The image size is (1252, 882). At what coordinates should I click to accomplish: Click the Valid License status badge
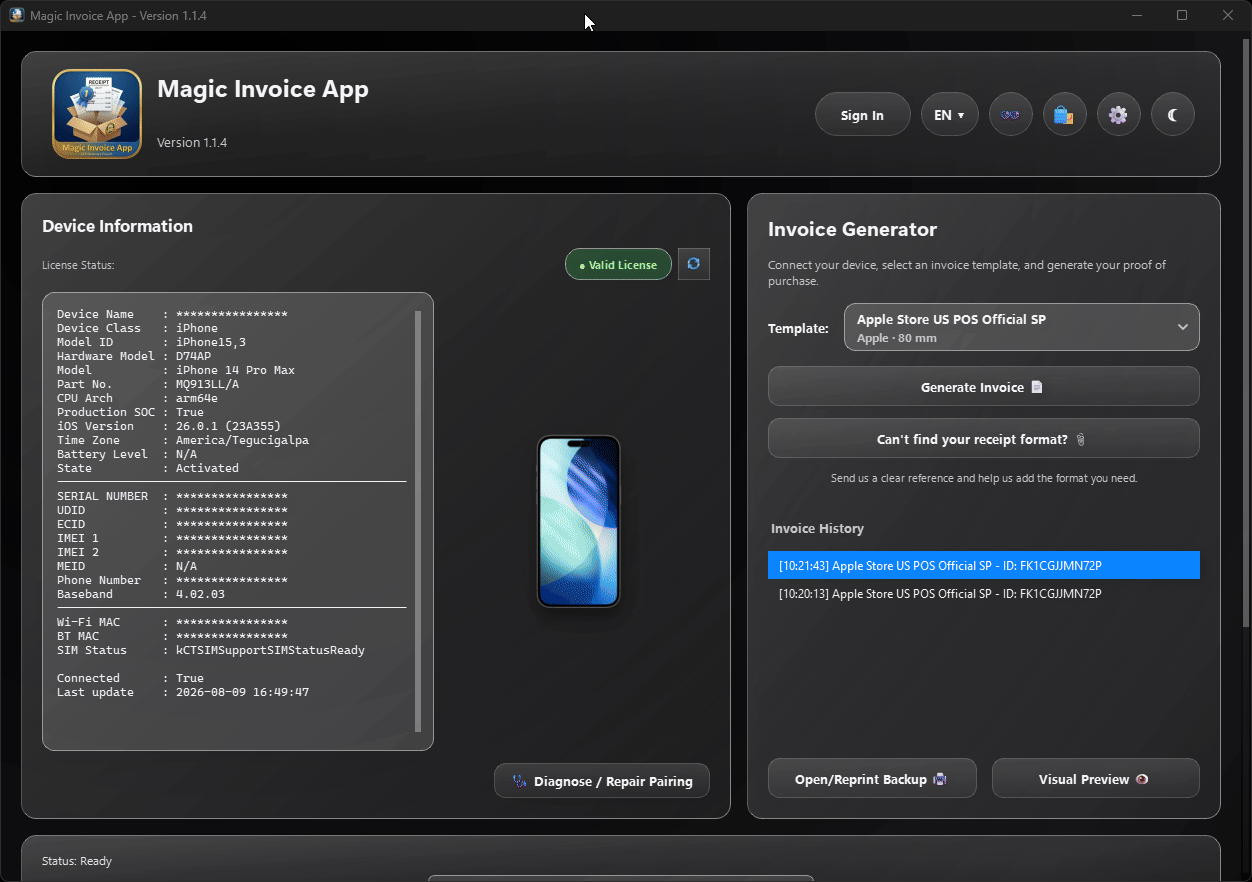[x=618, y=264]
